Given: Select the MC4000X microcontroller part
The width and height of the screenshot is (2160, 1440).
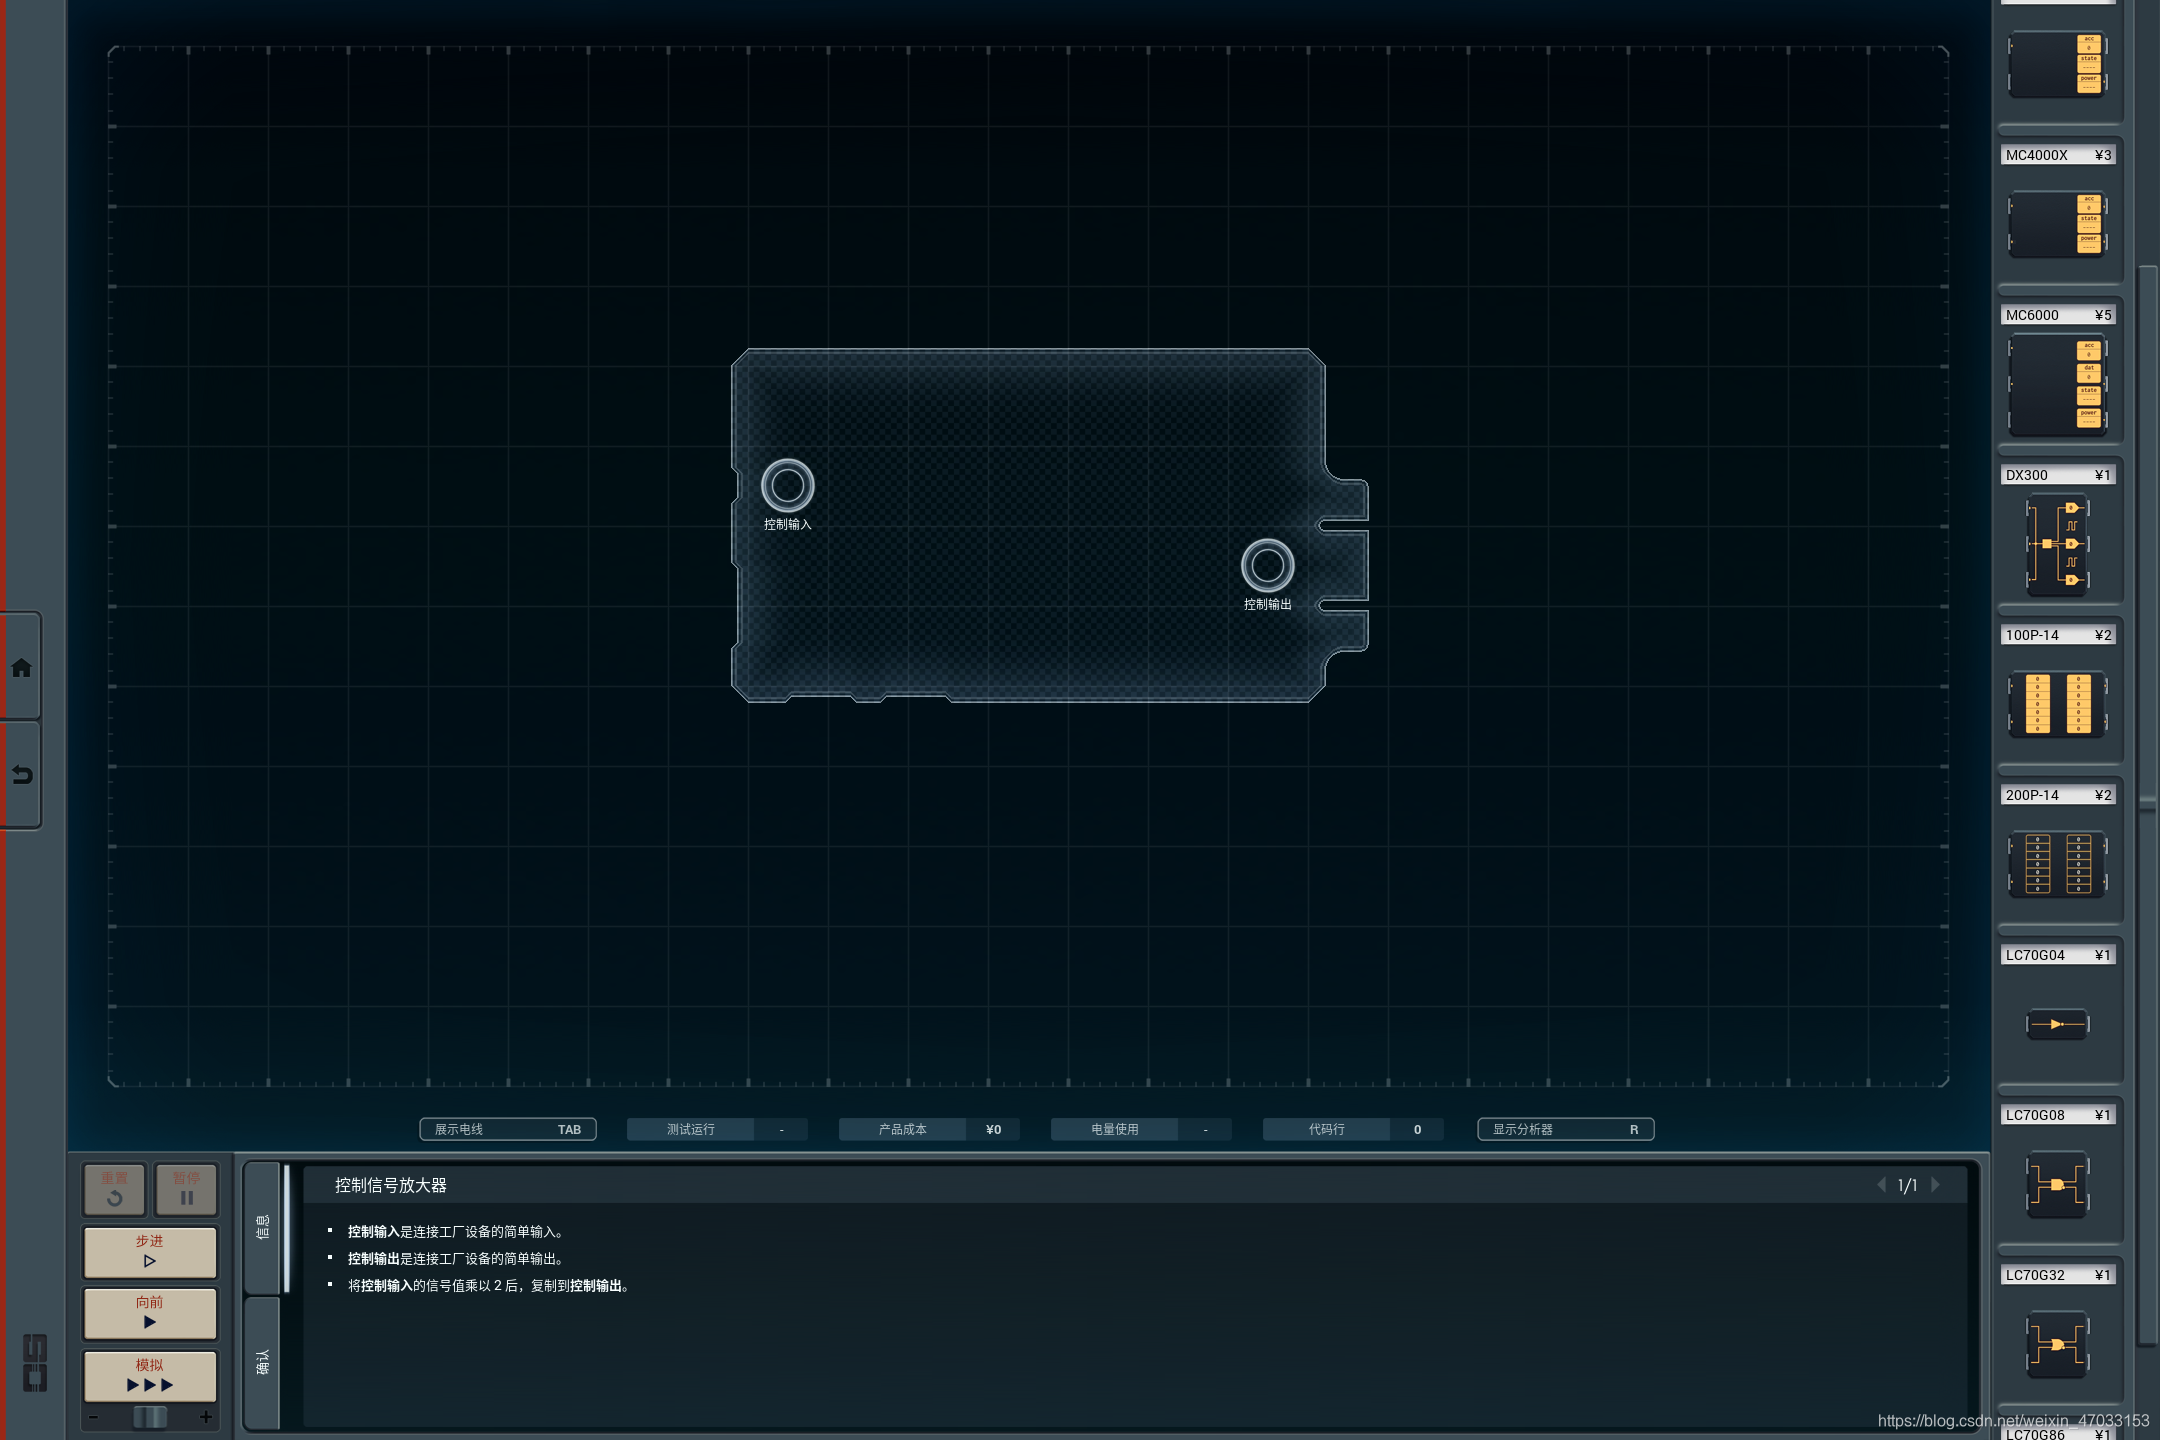Looking at the screenshot, I should point(2057,224).
